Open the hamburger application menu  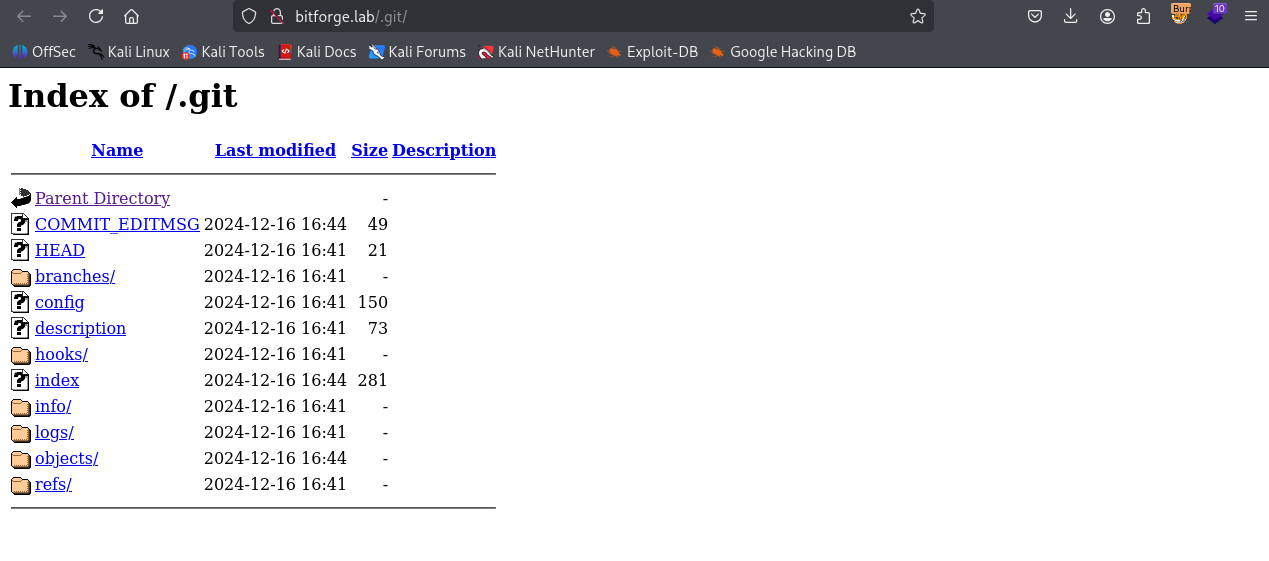coord(1251,16)
